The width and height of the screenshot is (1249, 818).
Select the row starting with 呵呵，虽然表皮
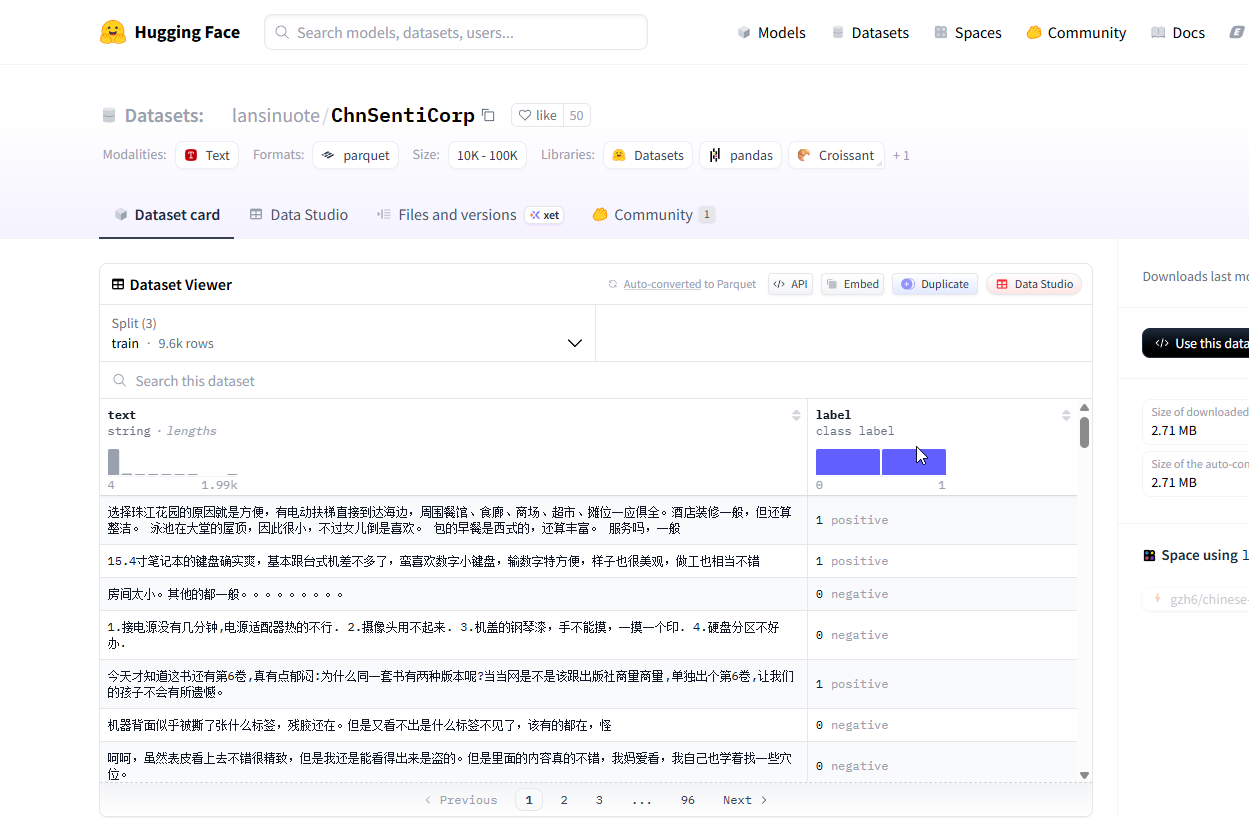click(x=589, y=763)
